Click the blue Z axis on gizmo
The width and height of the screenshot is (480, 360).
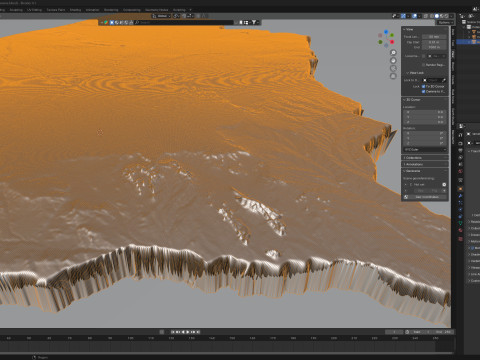coord(386,32)
